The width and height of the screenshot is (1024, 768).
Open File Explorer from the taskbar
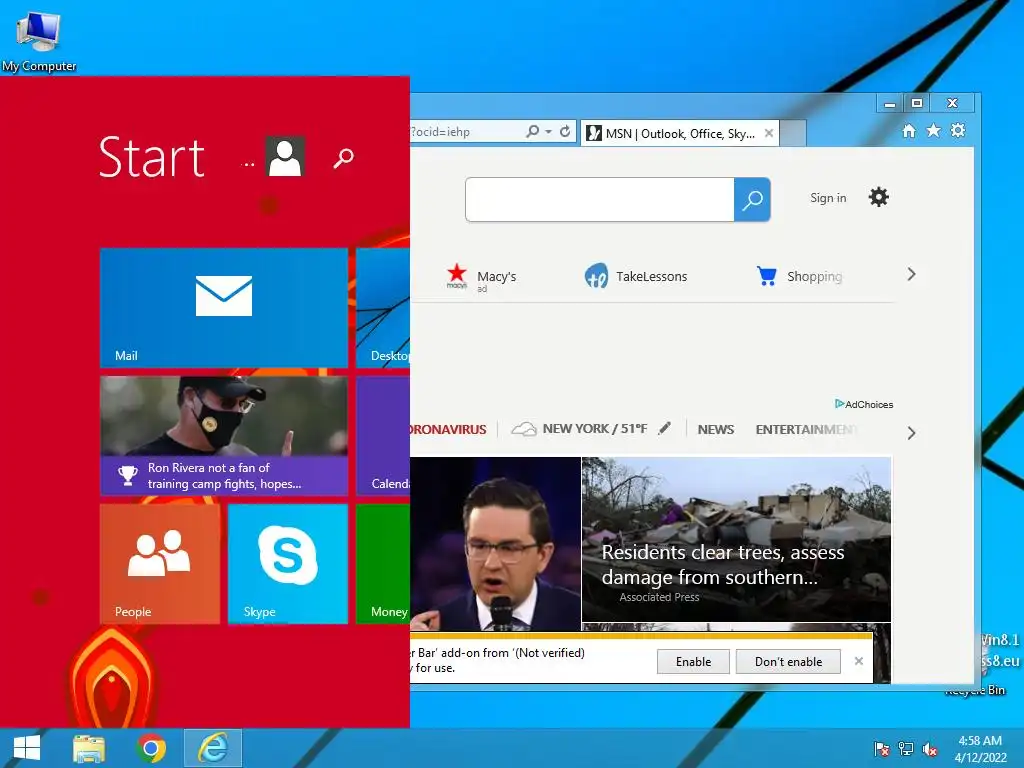click(89, 748)
